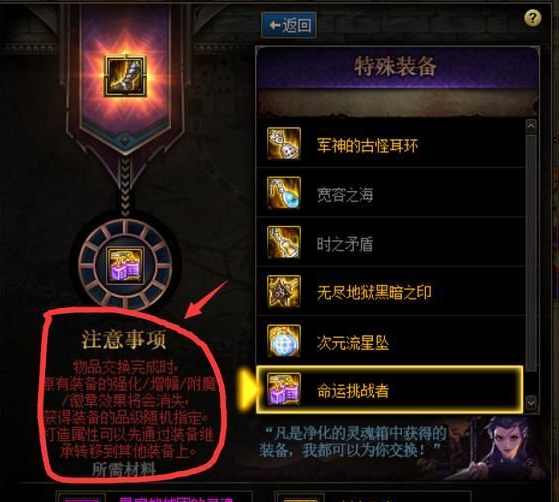Select the highlighted 命运挑战者 entry
This screenshot has height=502, width=559.
[x=390, y=390]
